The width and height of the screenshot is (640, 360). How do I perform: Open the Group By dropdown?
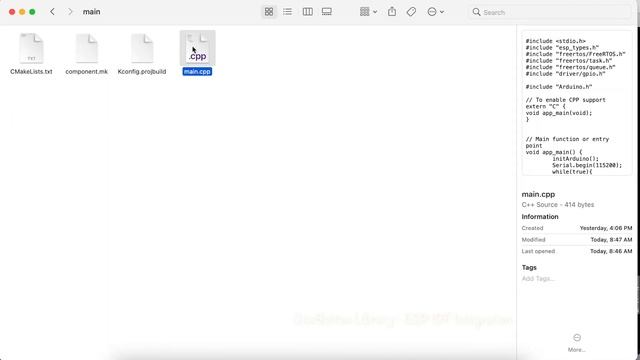point(368,12)
